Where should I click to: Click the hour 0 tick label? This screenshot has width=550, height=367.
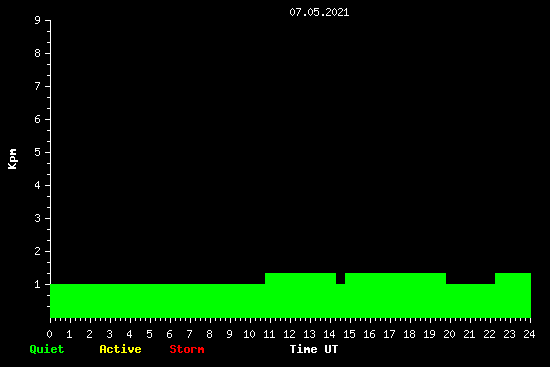[49, 334]
